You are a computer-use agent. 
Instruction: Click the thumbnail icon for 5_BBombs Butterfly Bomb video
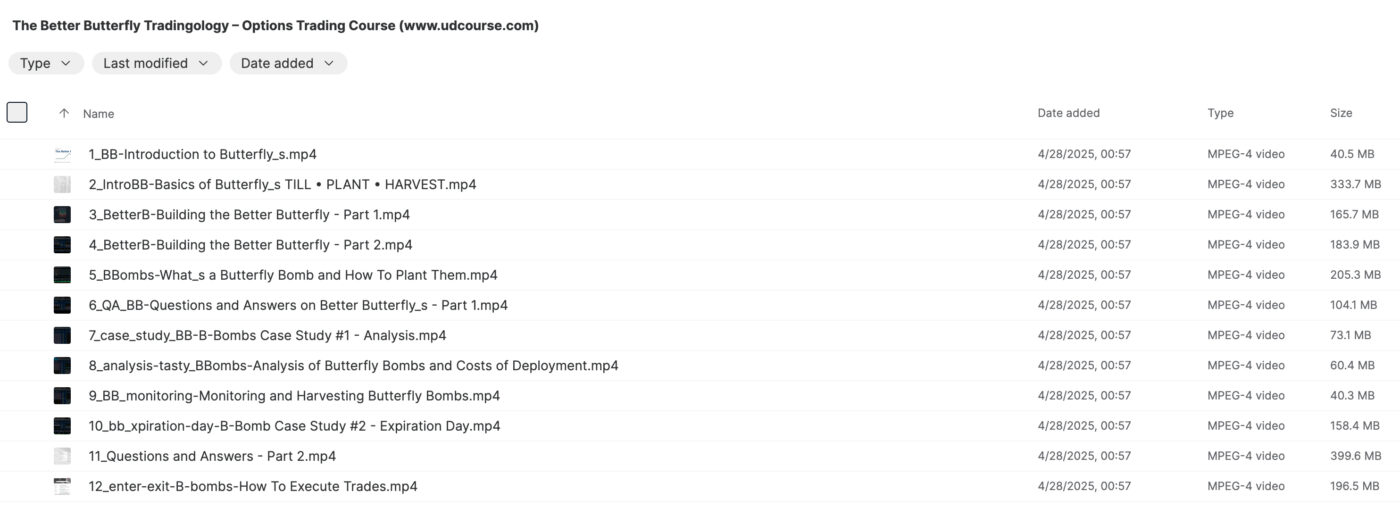(x=63, y=275)
